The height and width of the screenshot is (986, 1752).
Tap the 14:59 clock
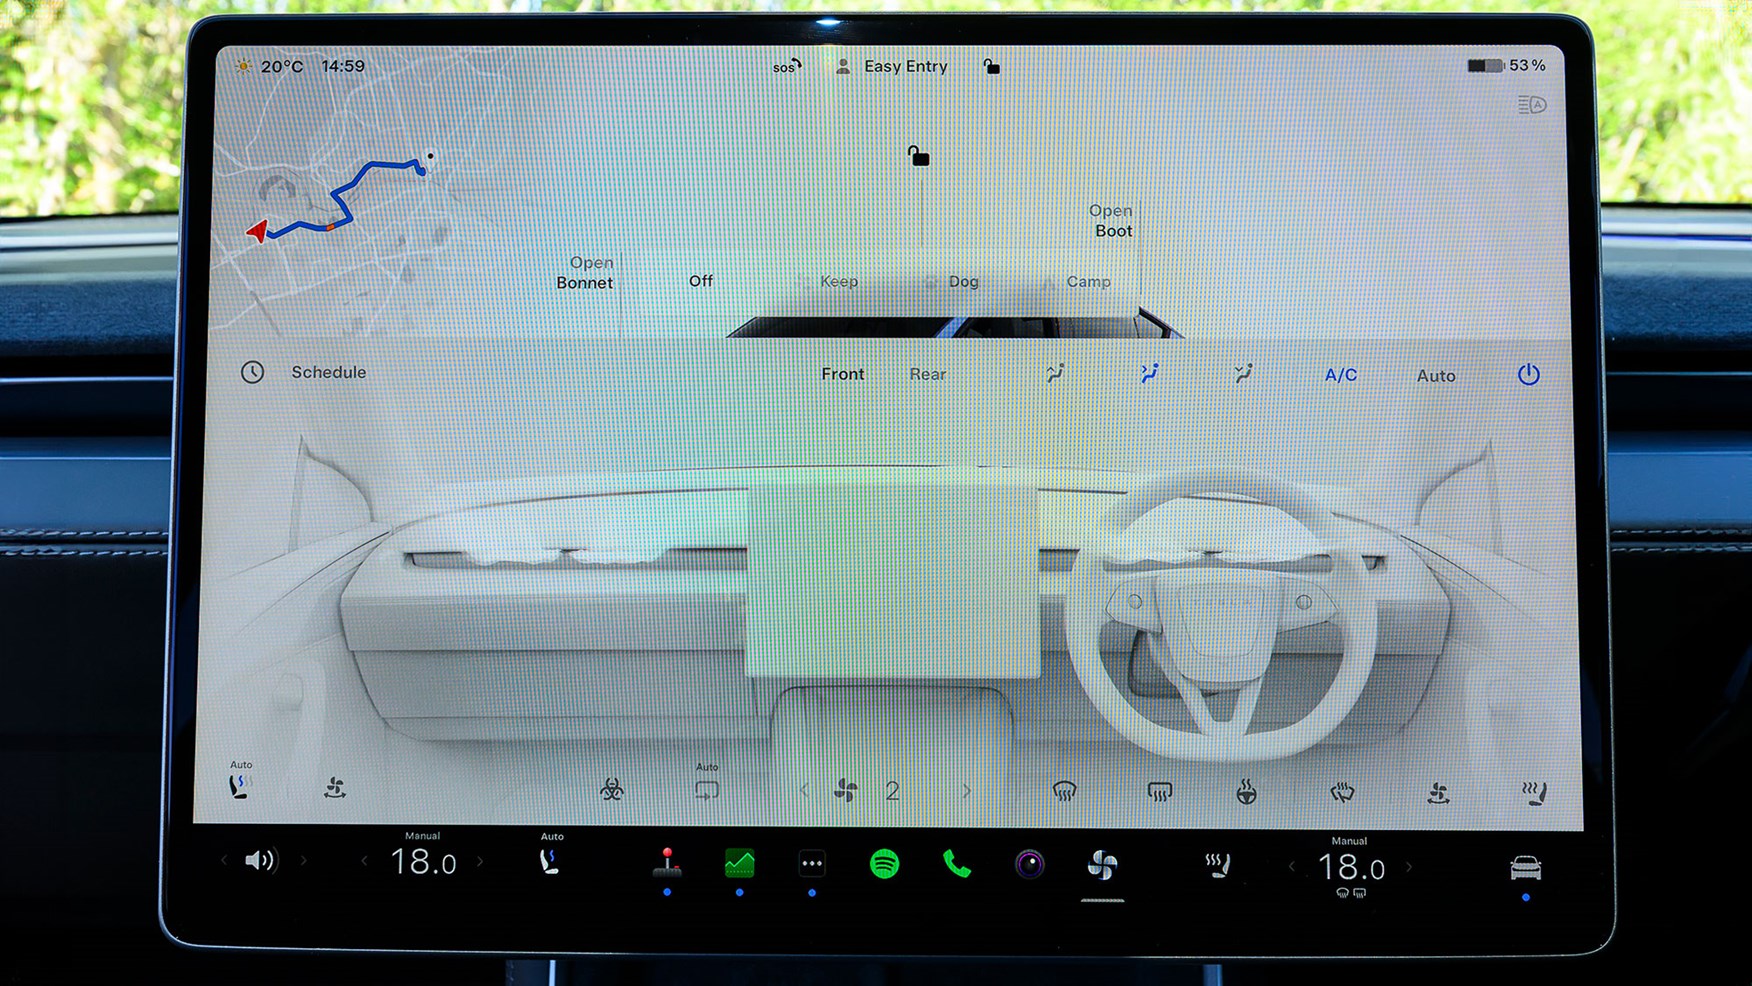pos(343,66)
